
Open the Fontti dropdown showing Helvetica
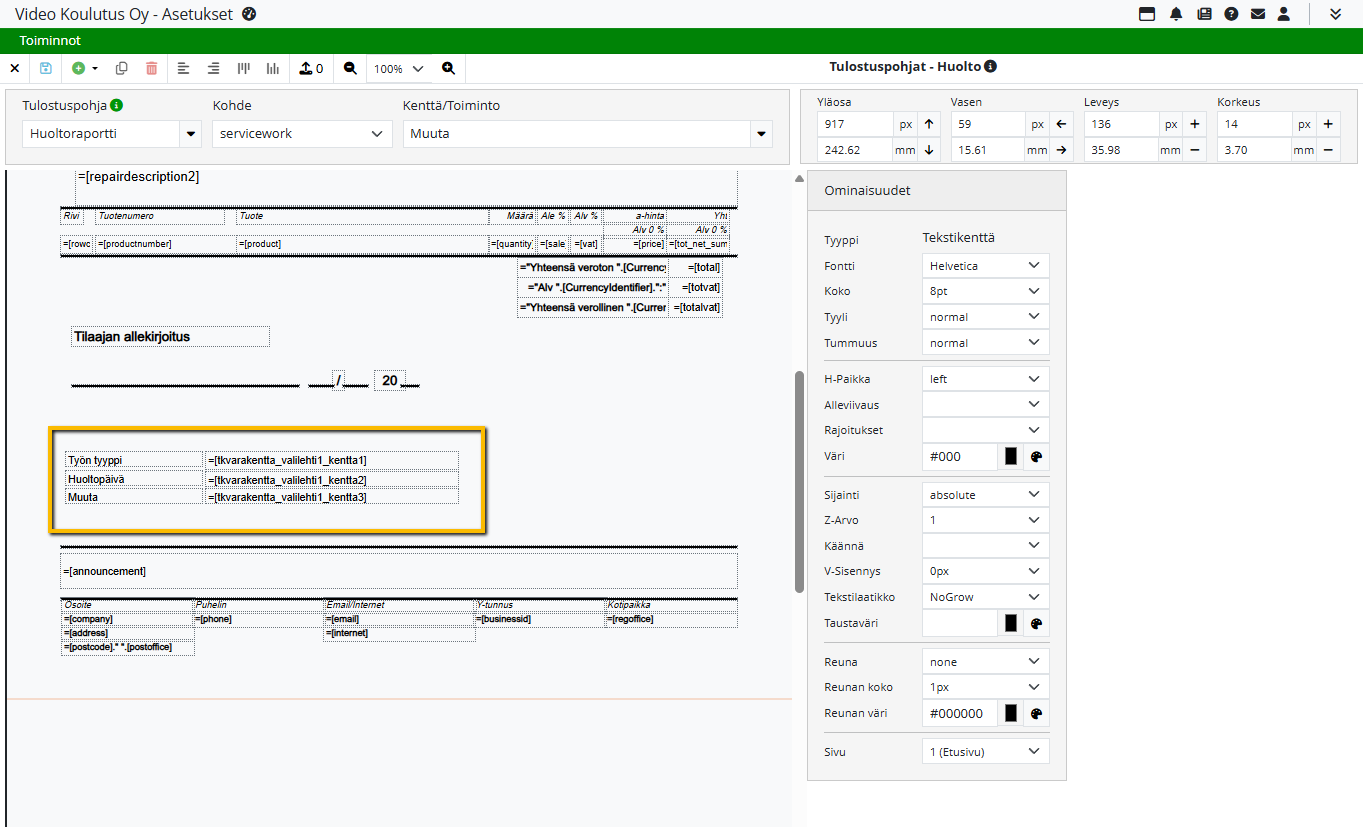[985, 266]
